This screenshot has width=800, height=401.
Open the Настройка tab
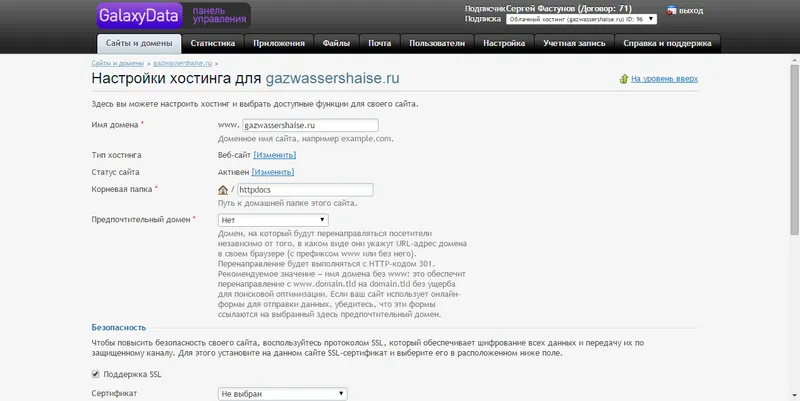504,43
